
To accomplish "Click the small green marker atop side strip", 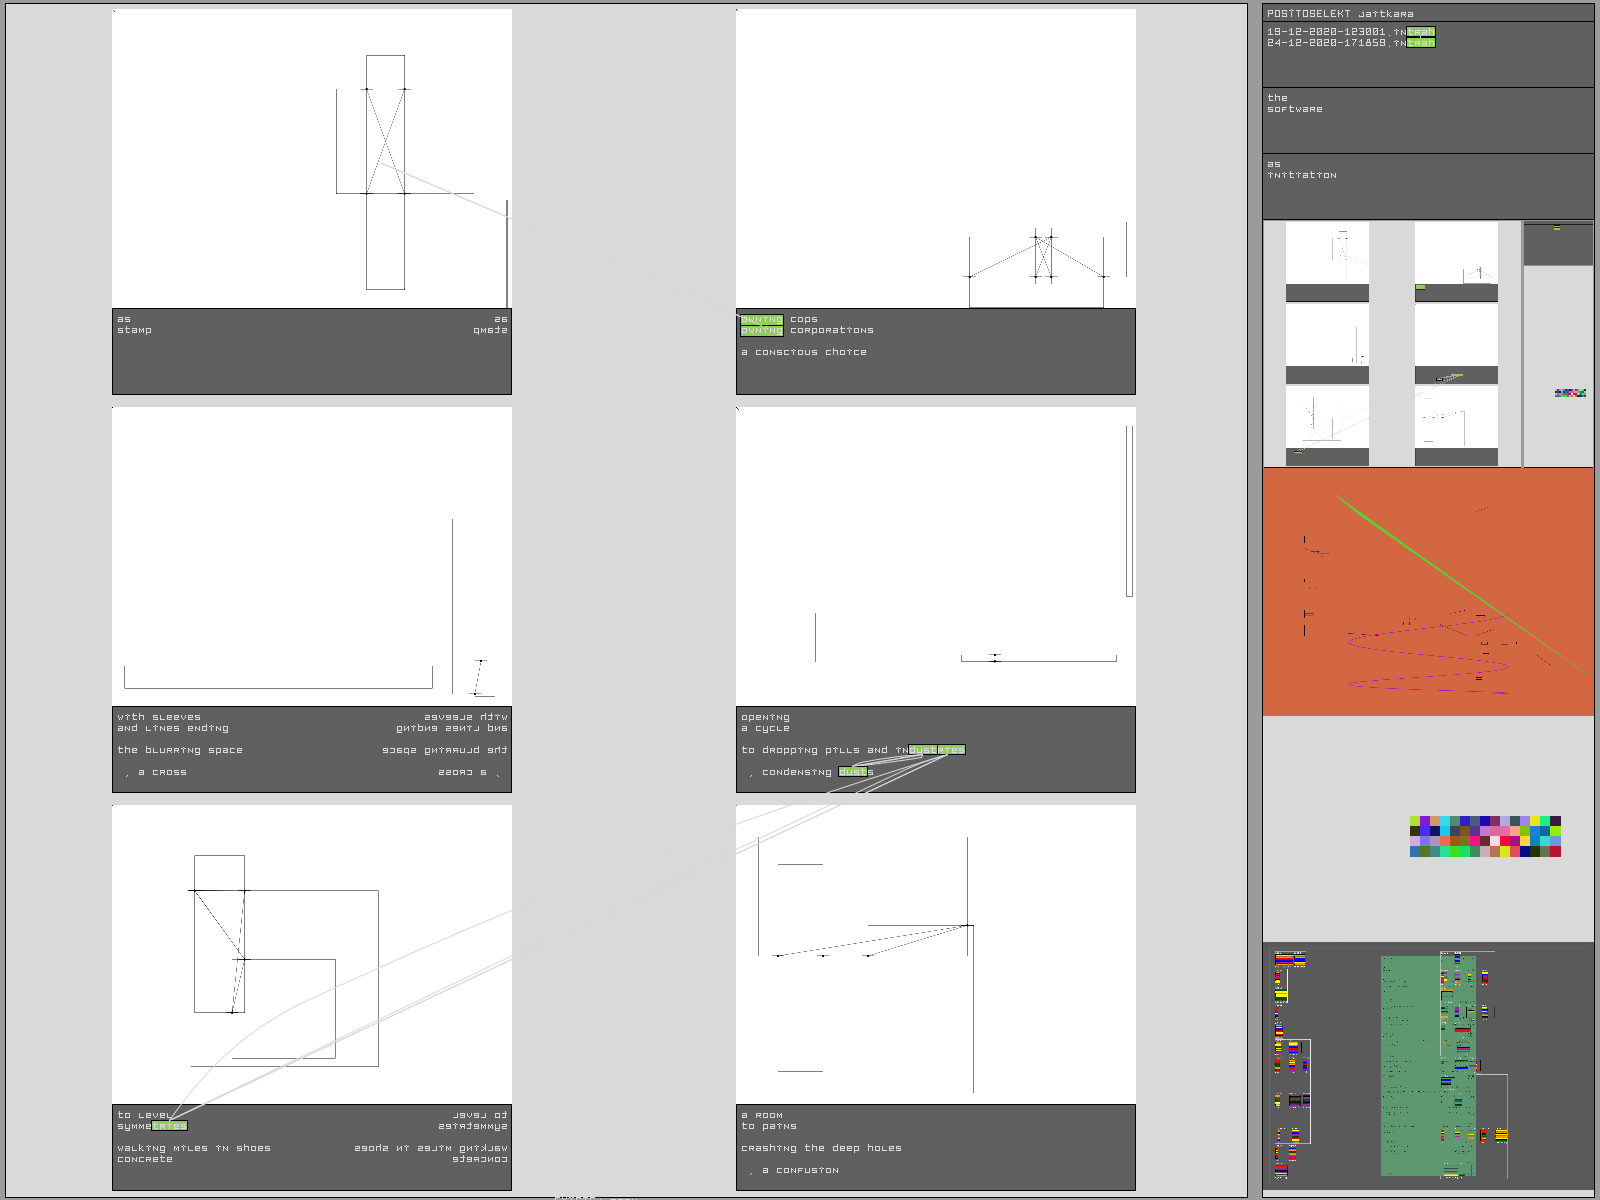I will 1557,229.
